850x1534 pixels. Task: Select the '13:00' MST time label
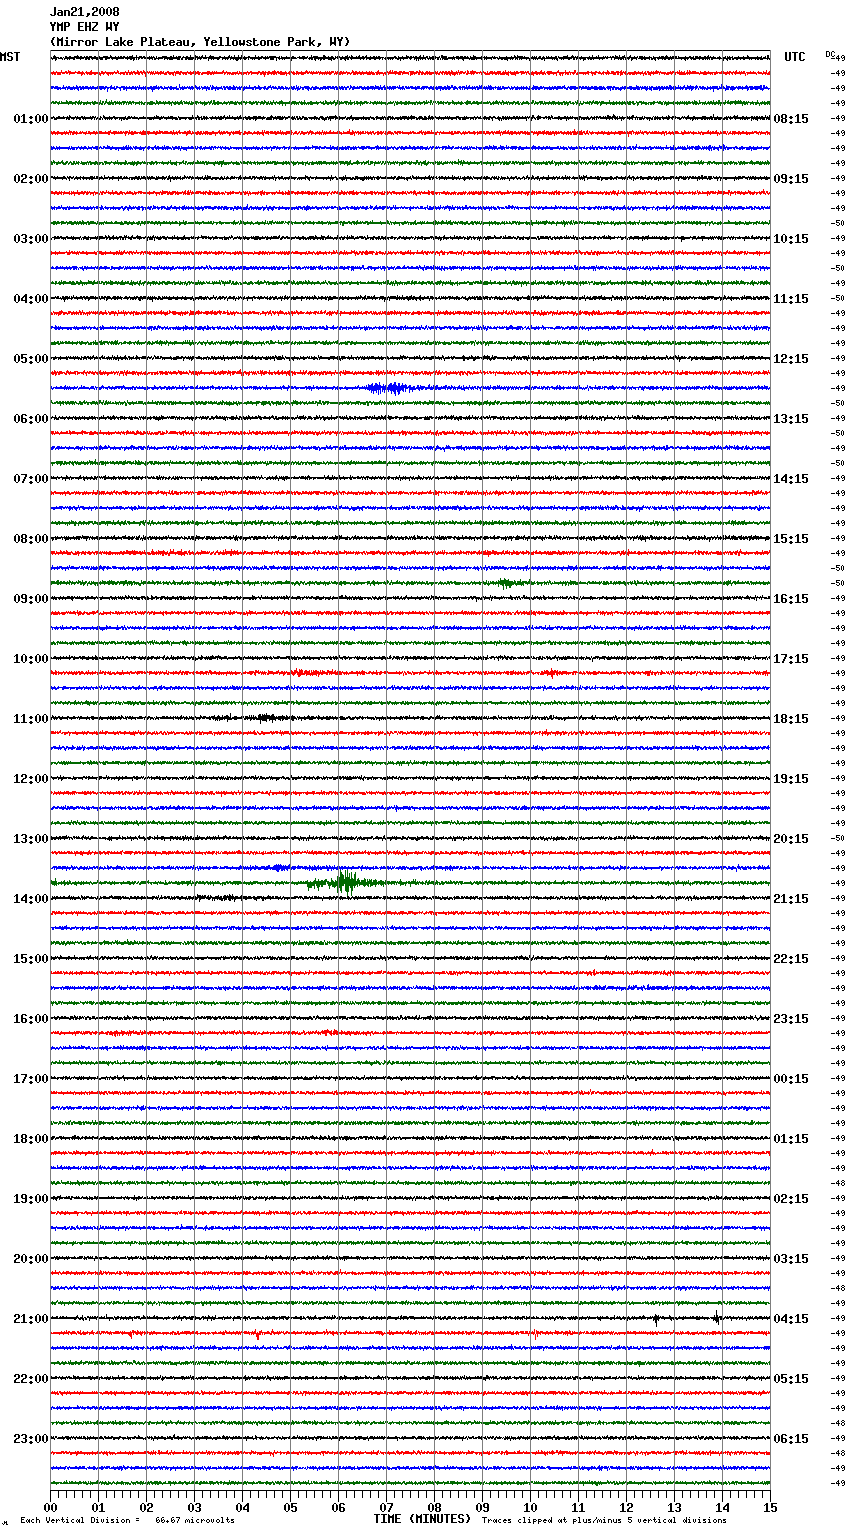pos(31,839)
